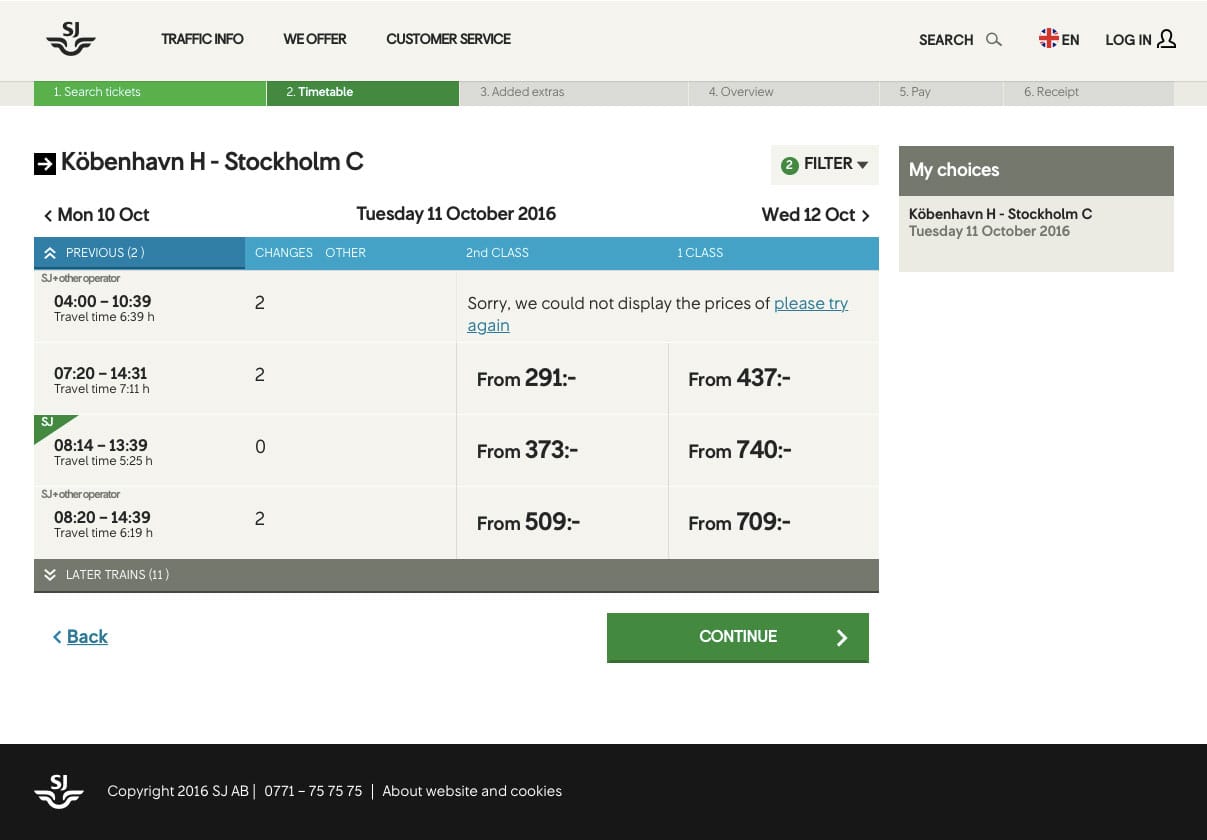This screenshot has width=1207, height=840.
Task: Open the FILTER dropdown
Action: tap(824, 164)
